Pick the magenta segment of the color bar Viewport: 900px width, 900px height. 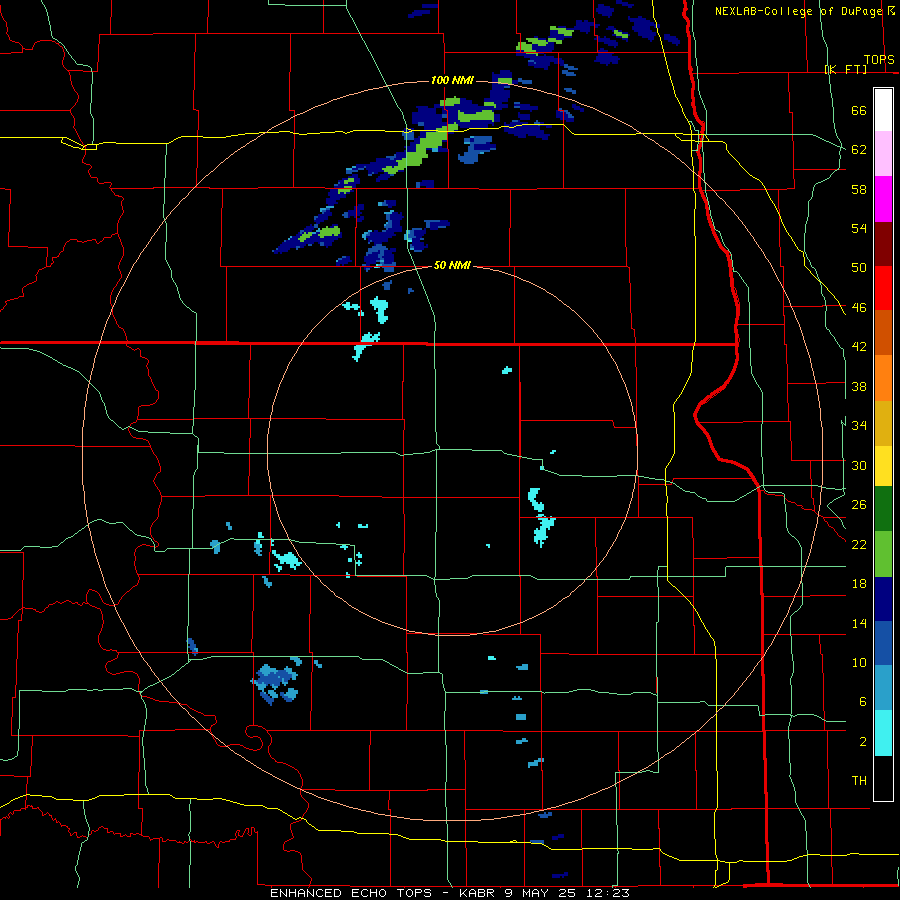883,199
